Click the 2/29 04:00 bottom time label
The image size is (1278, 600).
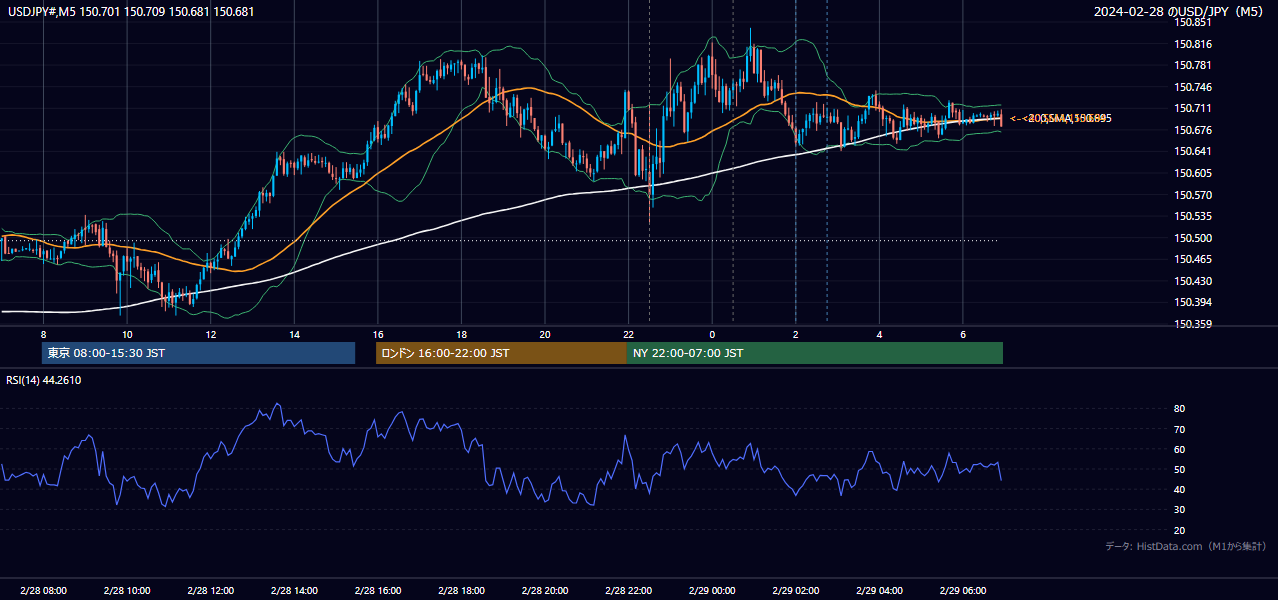(x=879, y=591)
